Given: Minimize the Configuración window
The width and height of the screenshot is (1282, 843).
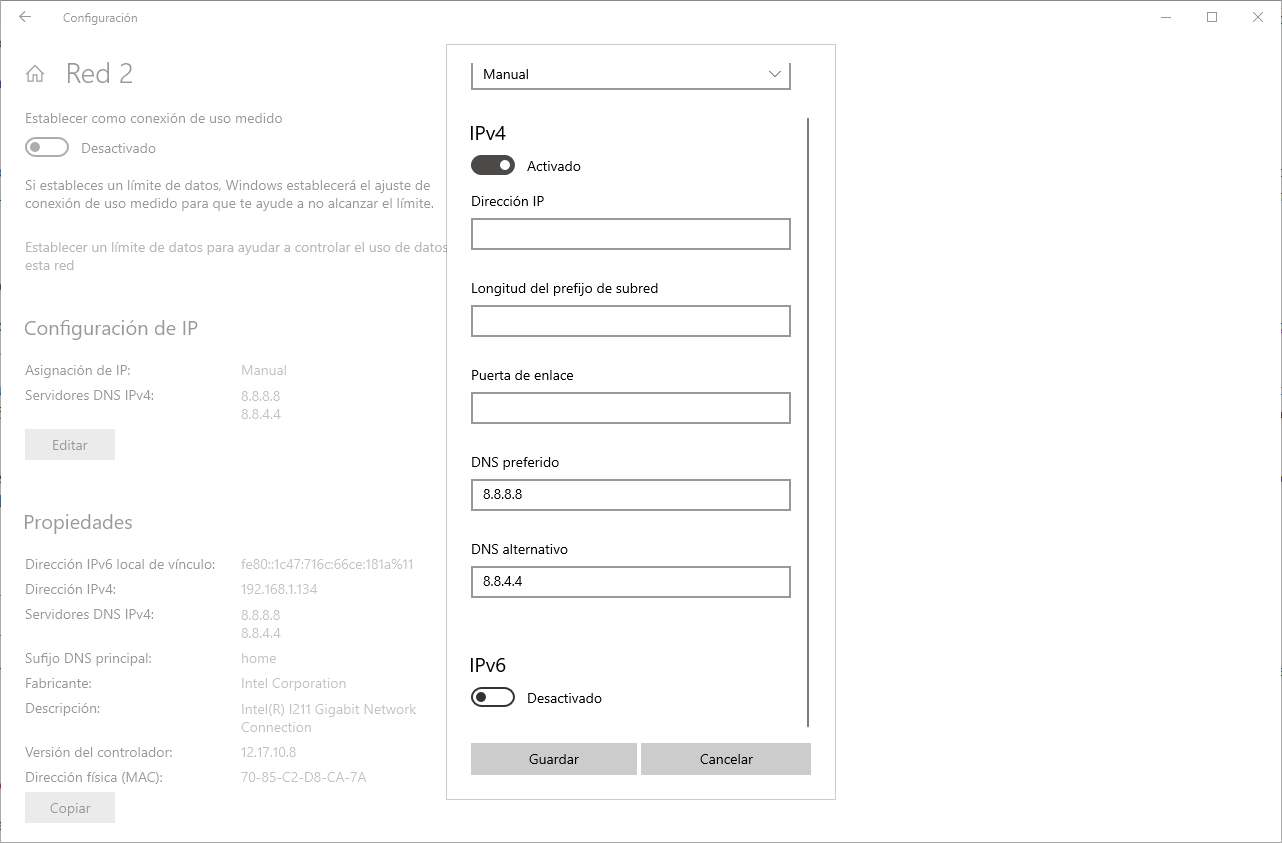Looking at the screenshot, I should [1166, 17].
